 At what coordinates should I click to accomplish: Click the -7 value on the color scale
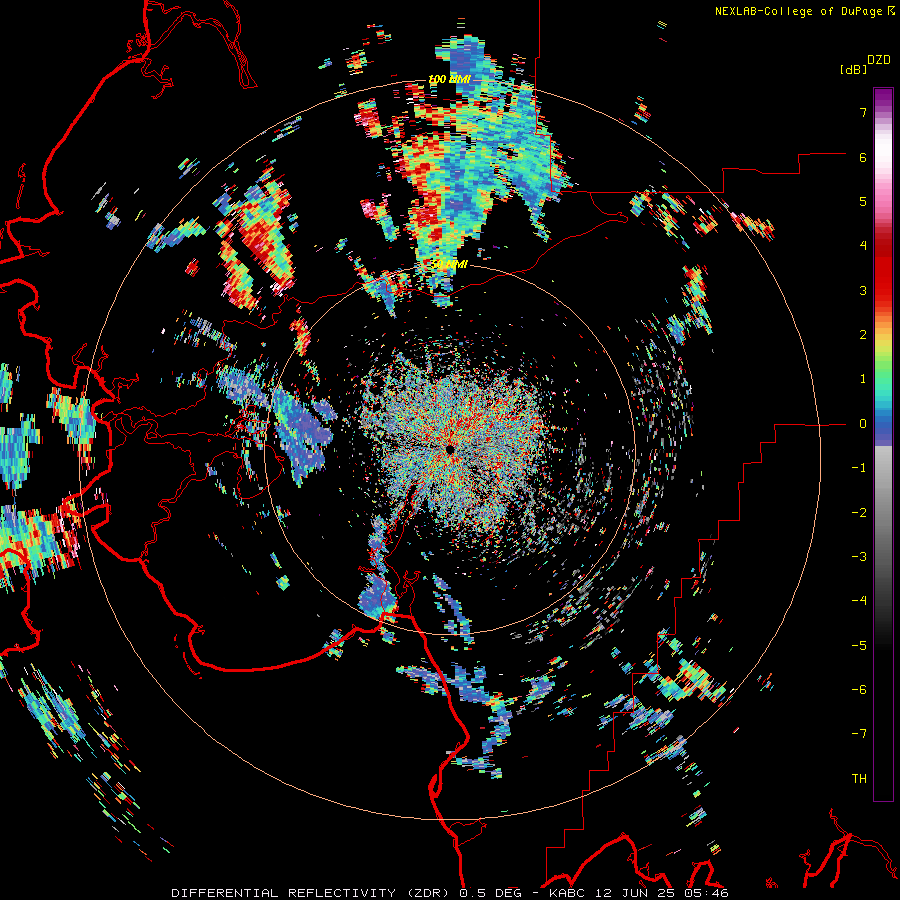pyautogui.click(x=859, y=734)
